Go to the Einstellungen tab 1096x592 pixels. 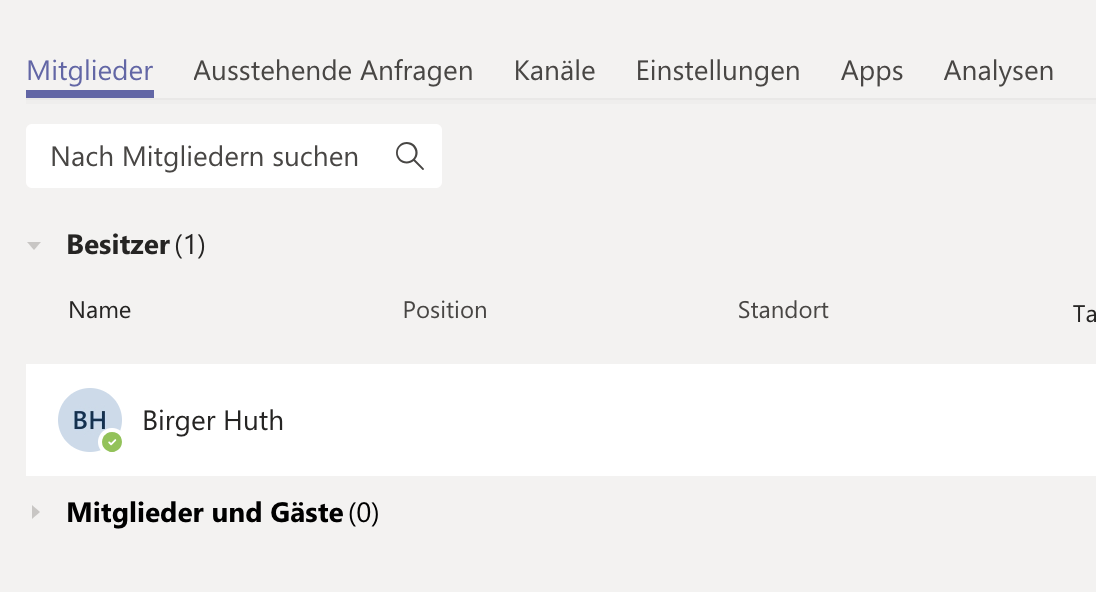click(x=718, y=71)
